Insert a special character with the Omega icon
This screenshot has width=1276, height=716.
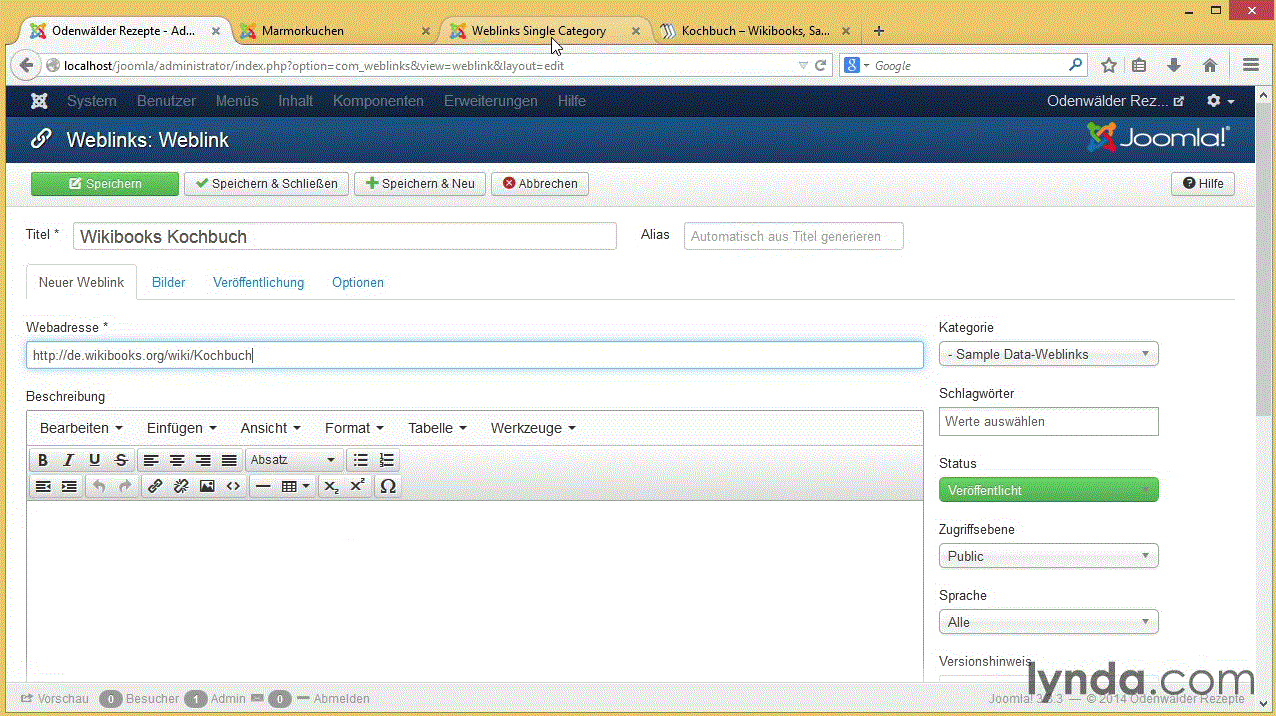click(387, 486)
